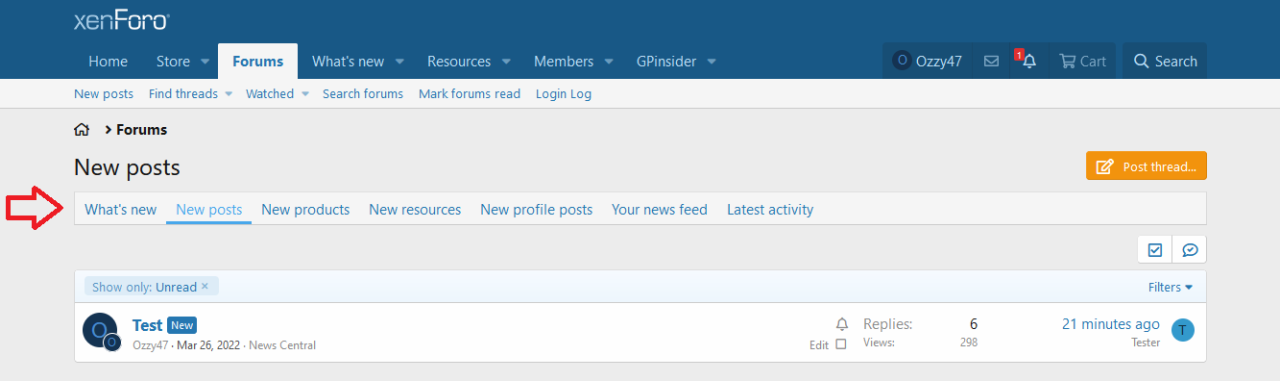Select the New posts tab
Screen dimensions: 1280x381
(x=209, y=210)
